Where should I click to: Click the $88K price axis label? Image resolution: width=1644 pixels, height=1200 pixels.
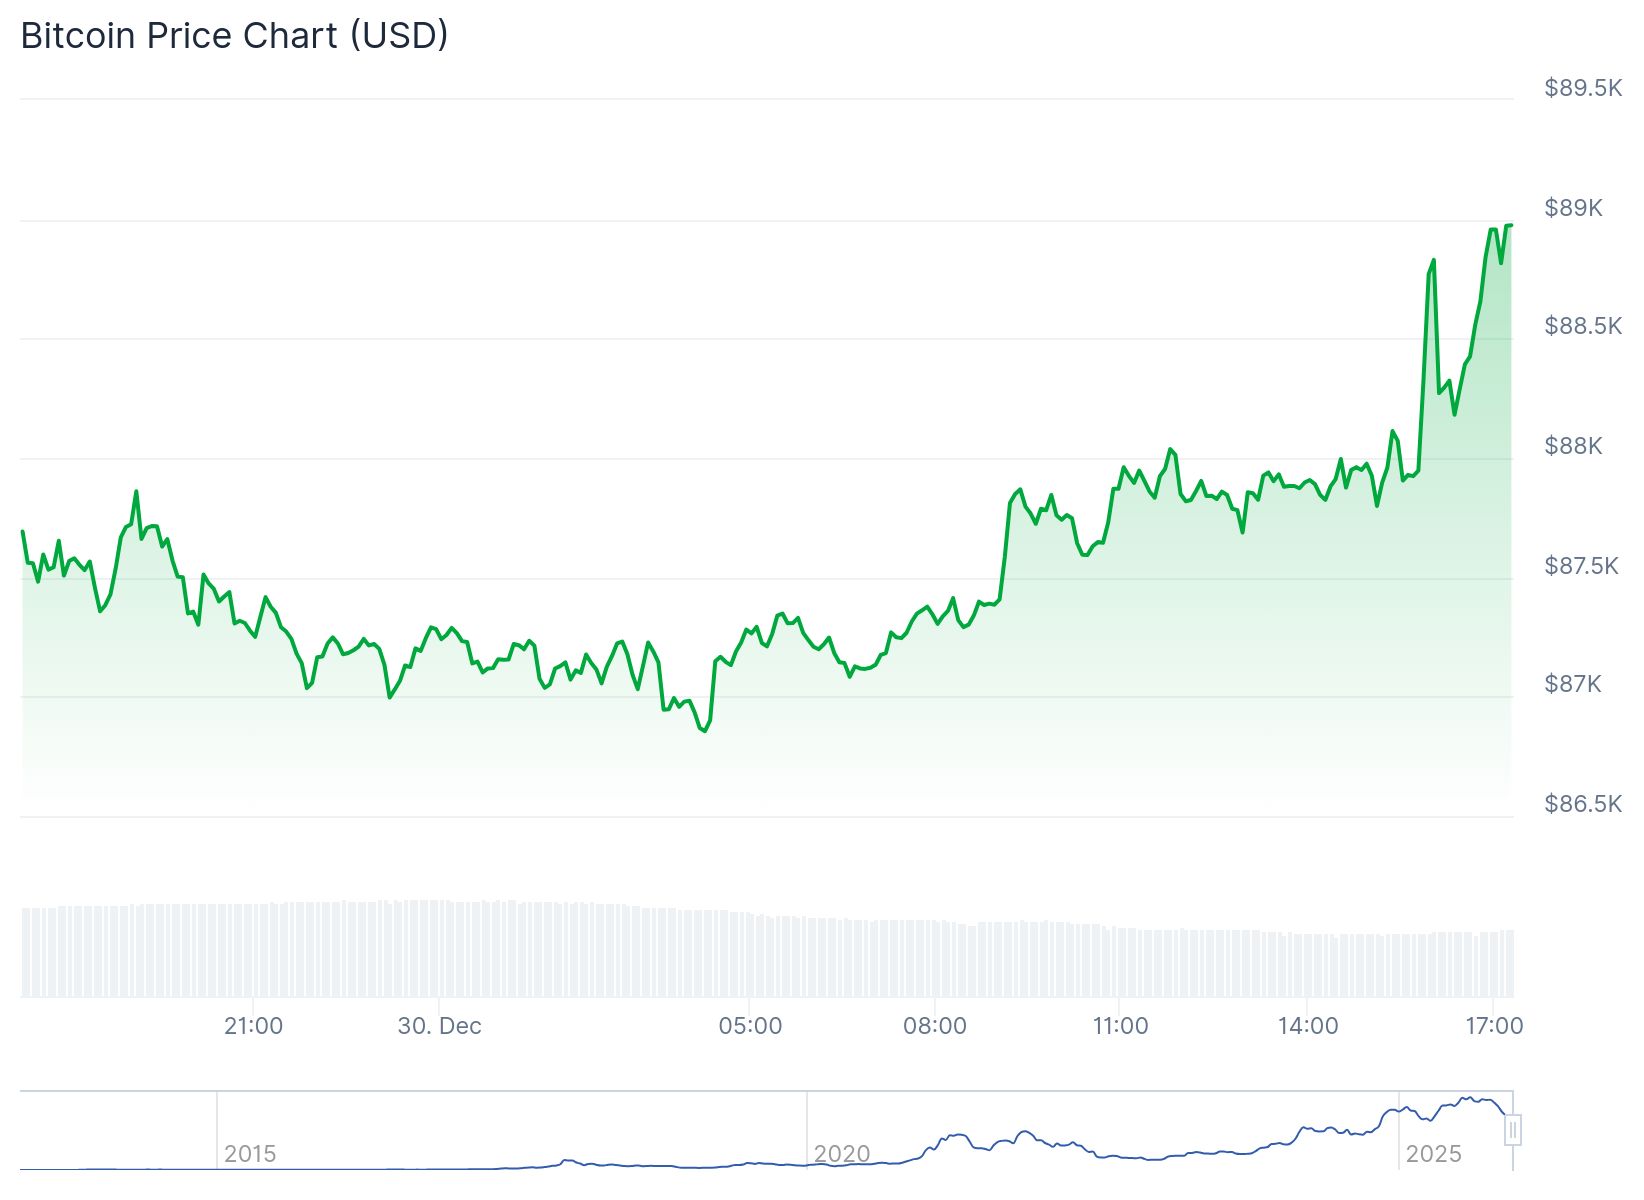pyautogui.click(x=1573, y=446)
